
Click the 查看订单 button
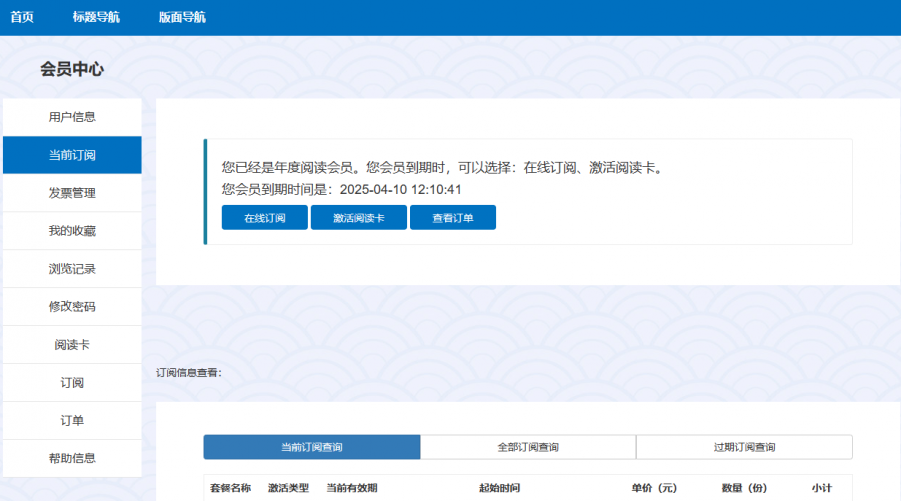(x=453, y=218)
